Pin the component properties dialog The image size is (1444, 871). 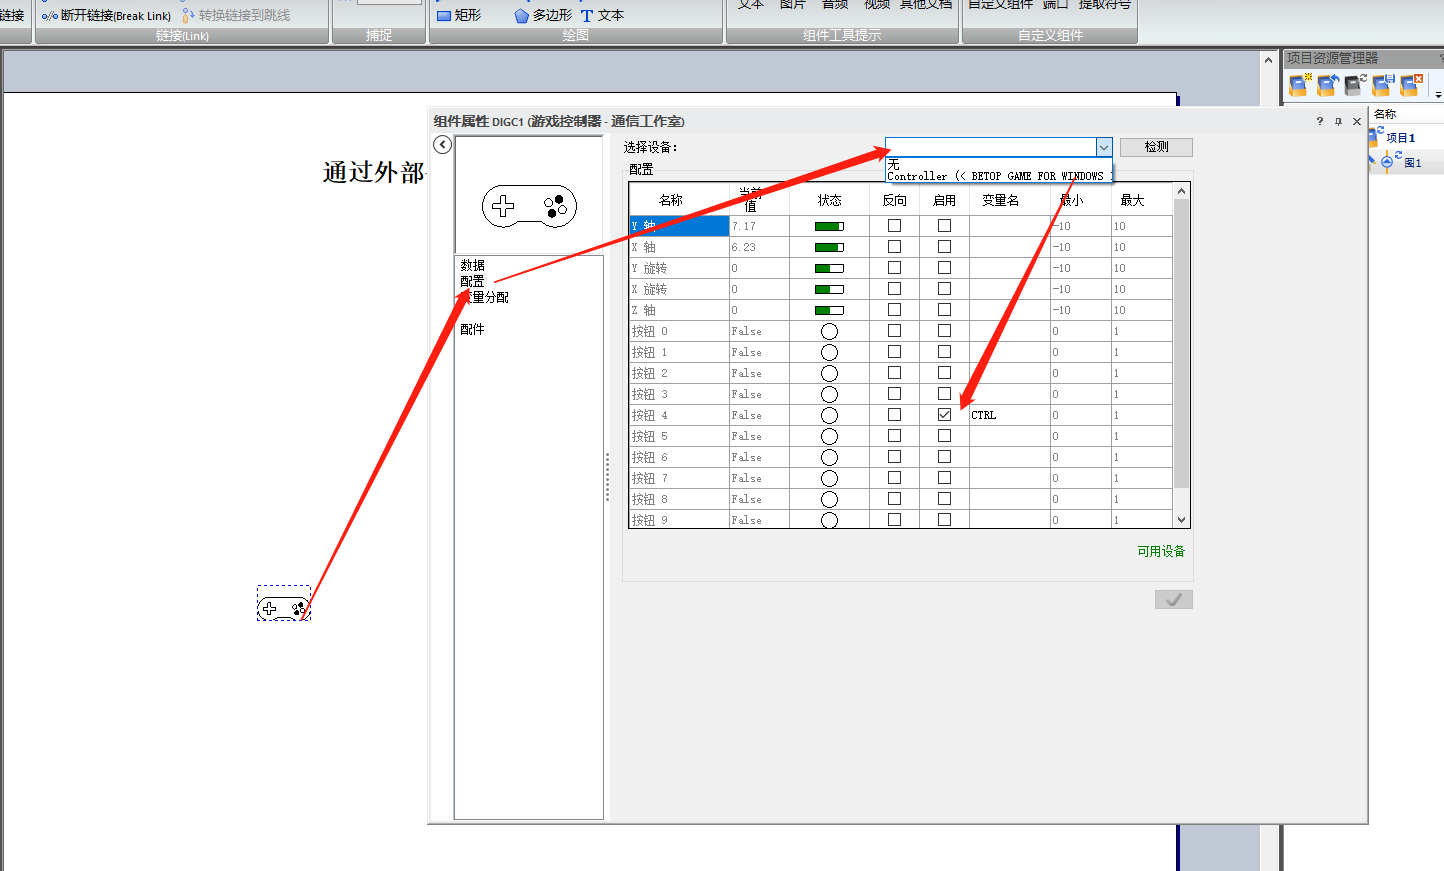[x=1338, y=121]
